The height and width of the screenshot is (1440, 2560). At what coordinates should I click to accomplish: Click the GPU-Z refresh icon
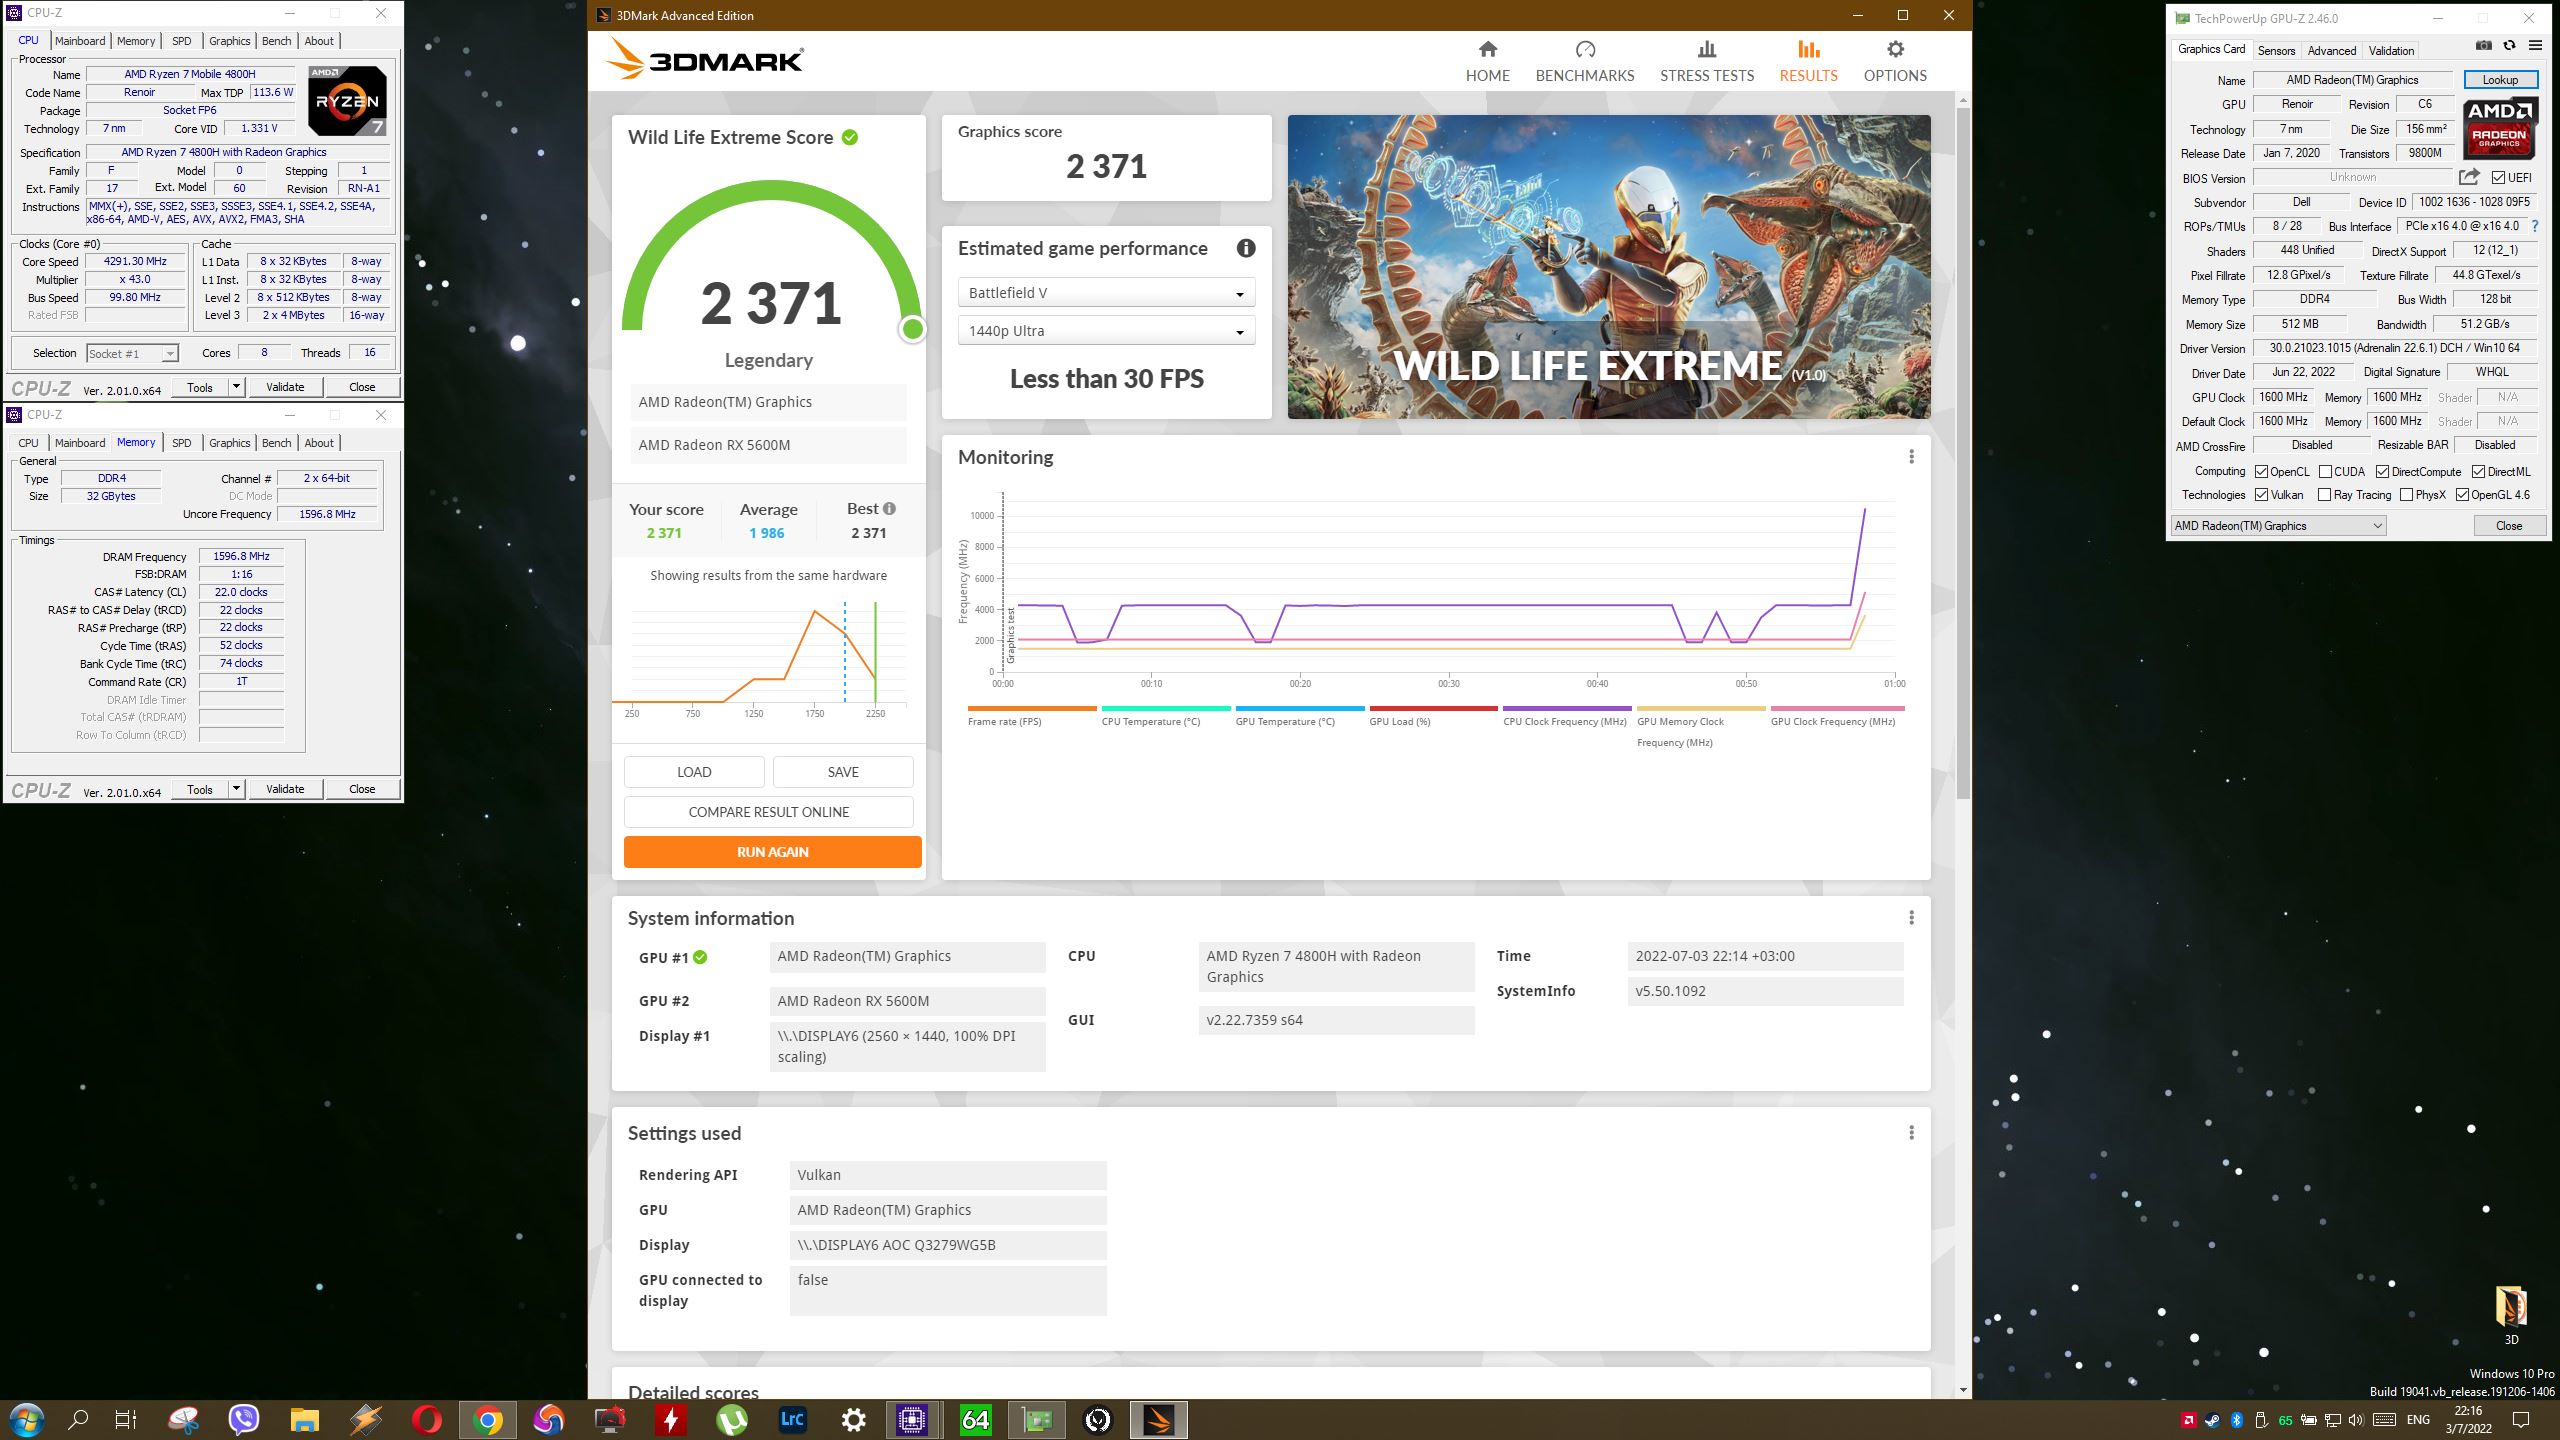(x=2509, y=46)
